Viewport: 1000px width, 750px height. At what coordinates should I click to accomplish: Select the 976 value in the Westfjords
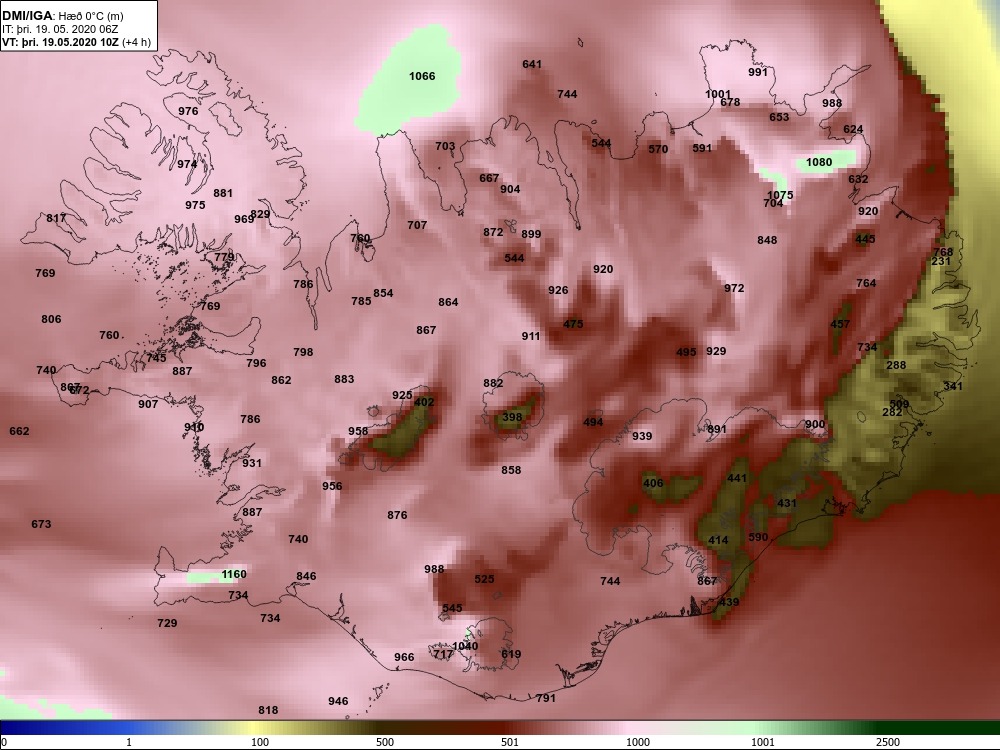[188, 111]
